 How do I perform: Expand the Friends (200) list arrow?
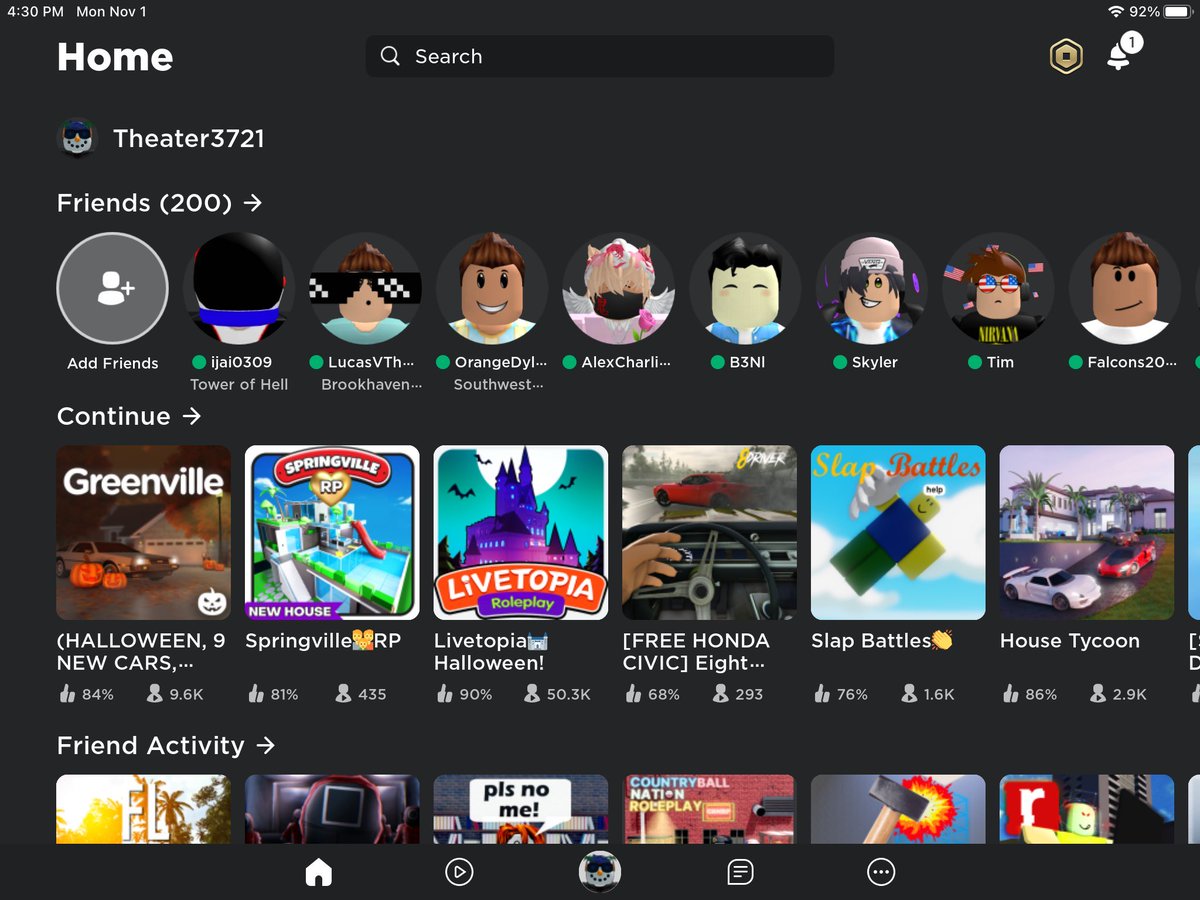(253, 203)
